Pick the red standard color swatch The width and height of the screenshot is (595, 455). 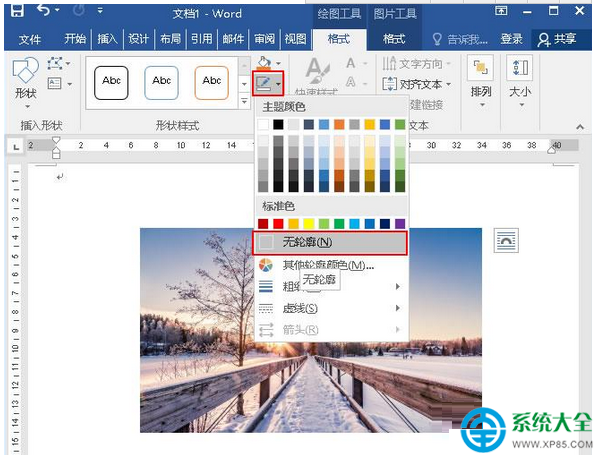pyautogui.click(x=278, y=224)
